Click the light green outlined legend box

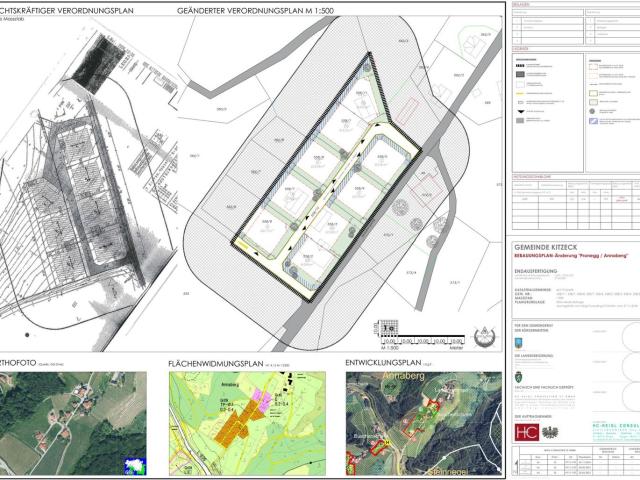pyautogui.click(x=593, y=102)
